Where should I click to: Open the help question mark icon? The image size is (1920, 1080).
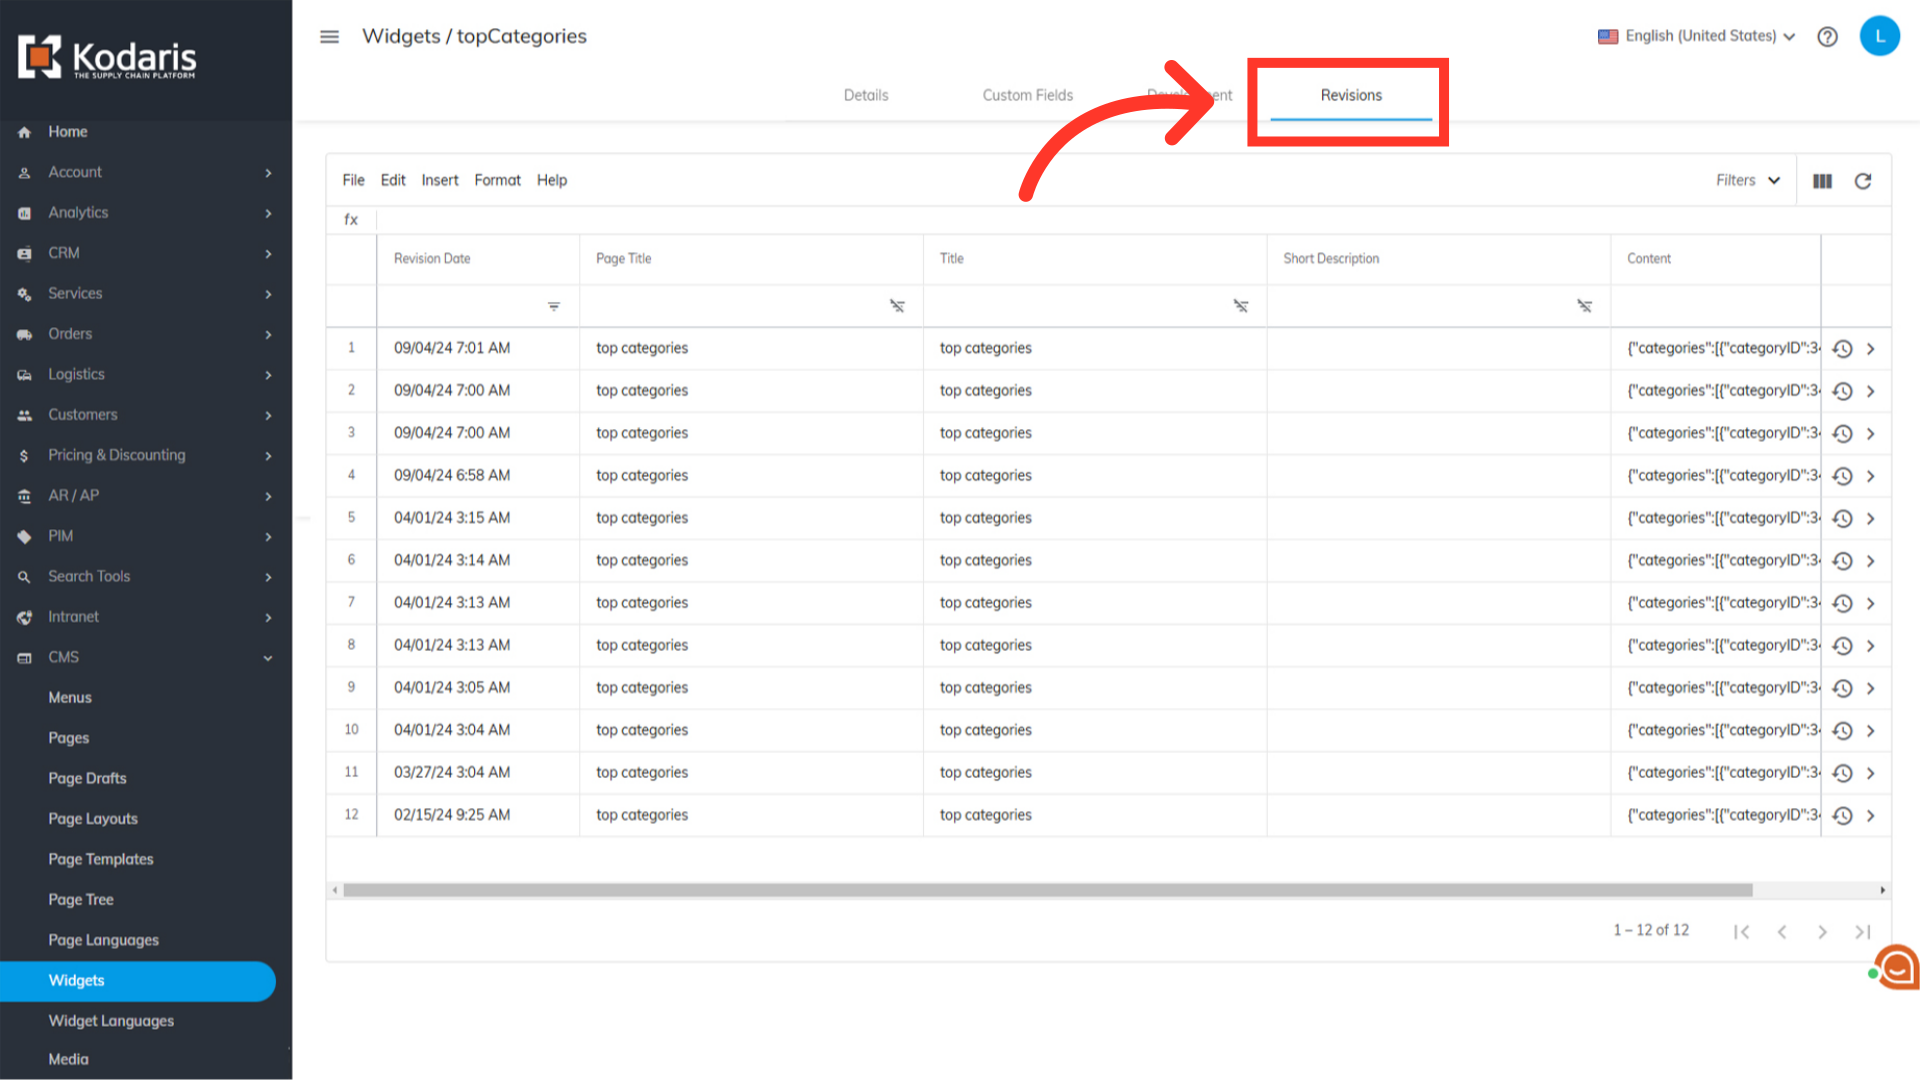pos(1827,37)
